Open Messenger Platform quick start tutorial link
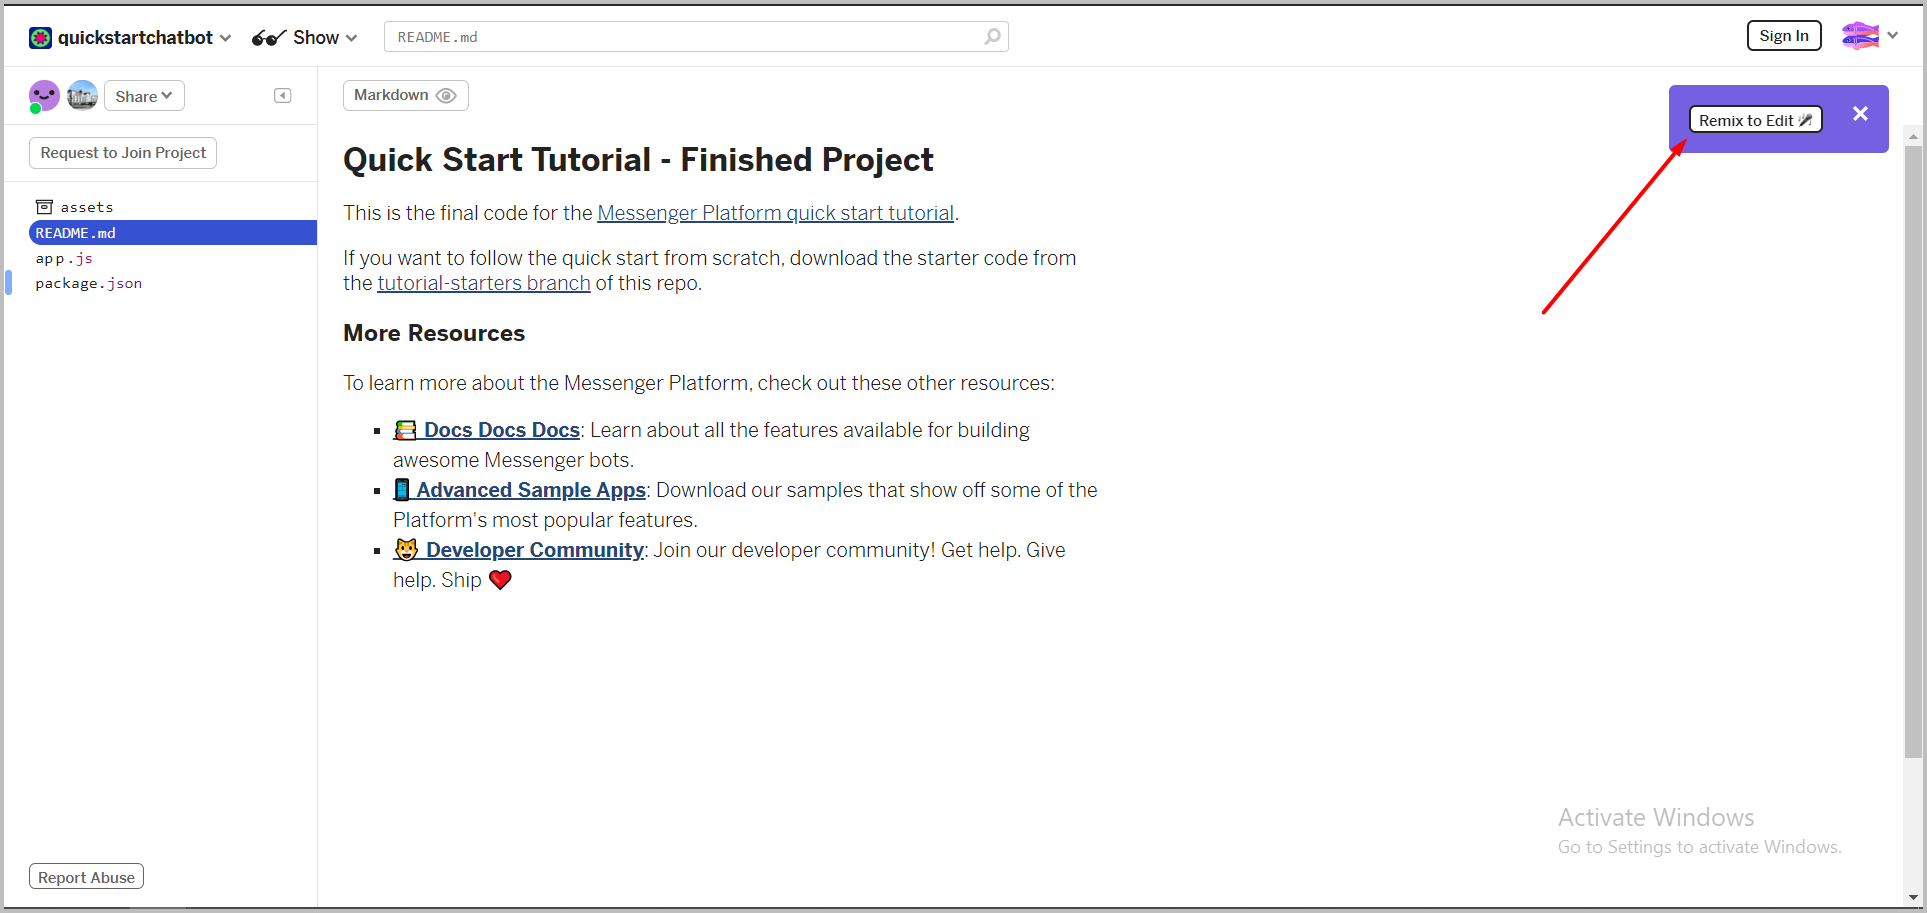The height and width of the screenshot is (913, 1927). (775, 213)
